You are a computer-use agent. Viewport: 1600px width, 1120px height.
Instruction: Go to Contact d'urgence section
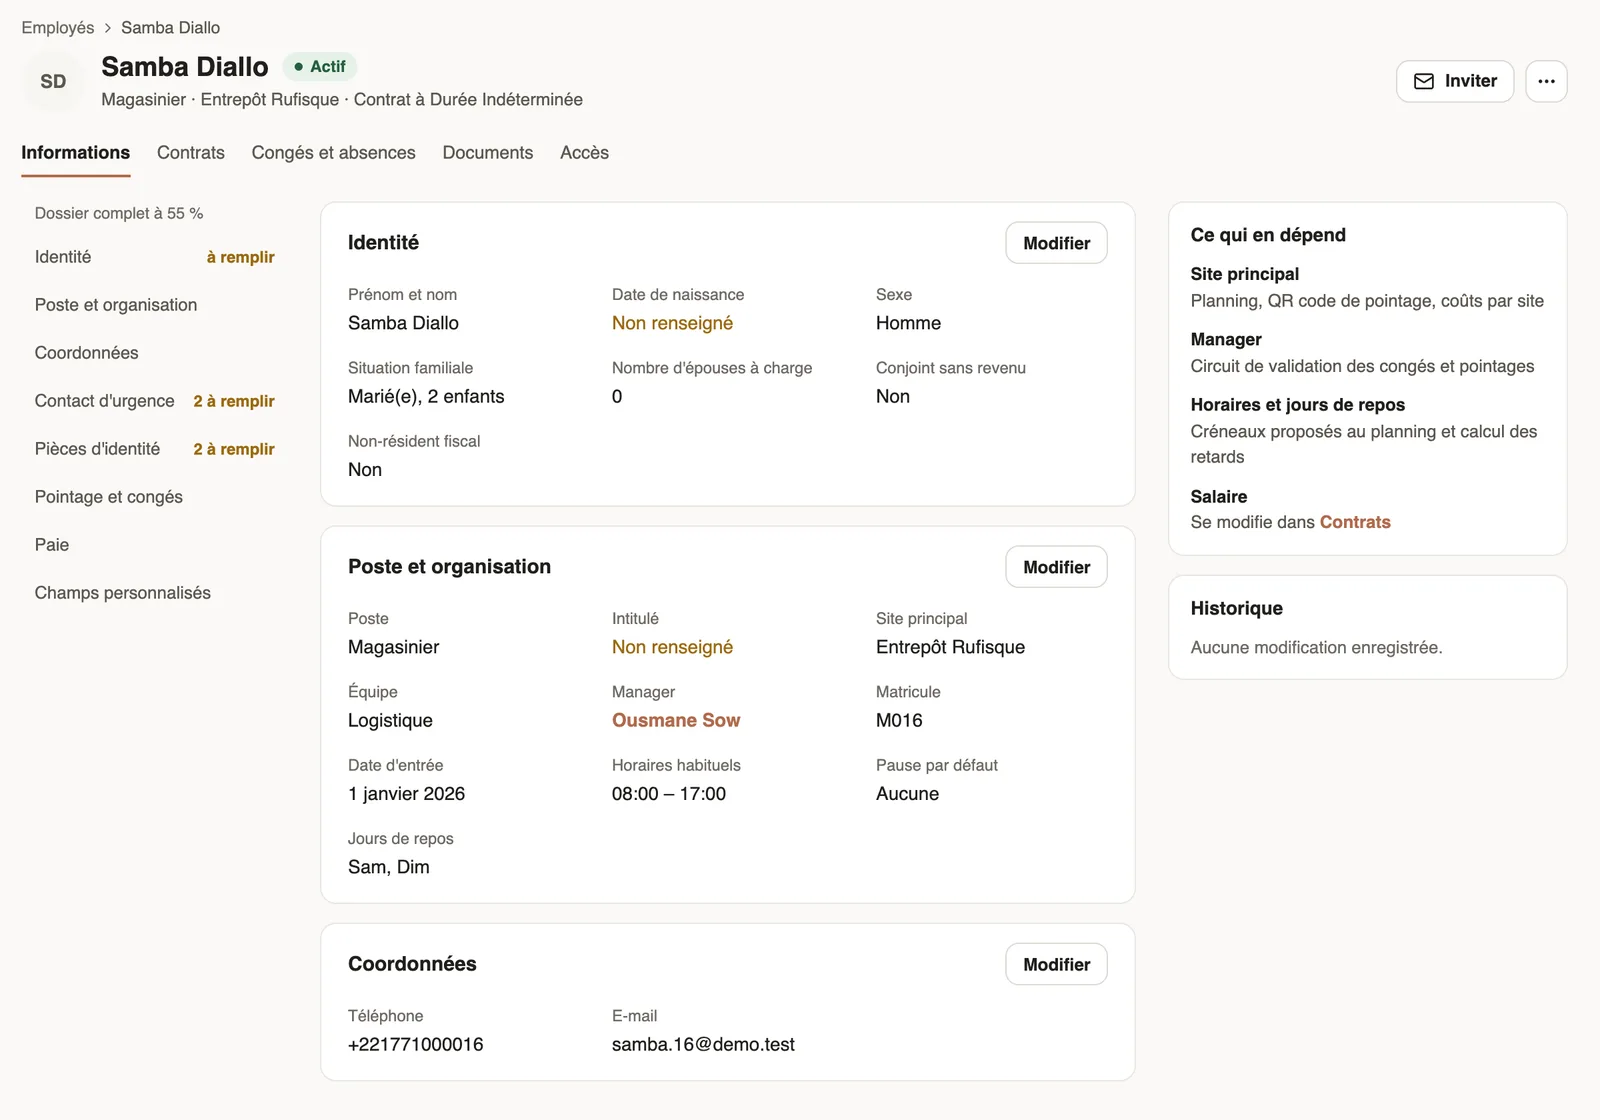(155, 401)
